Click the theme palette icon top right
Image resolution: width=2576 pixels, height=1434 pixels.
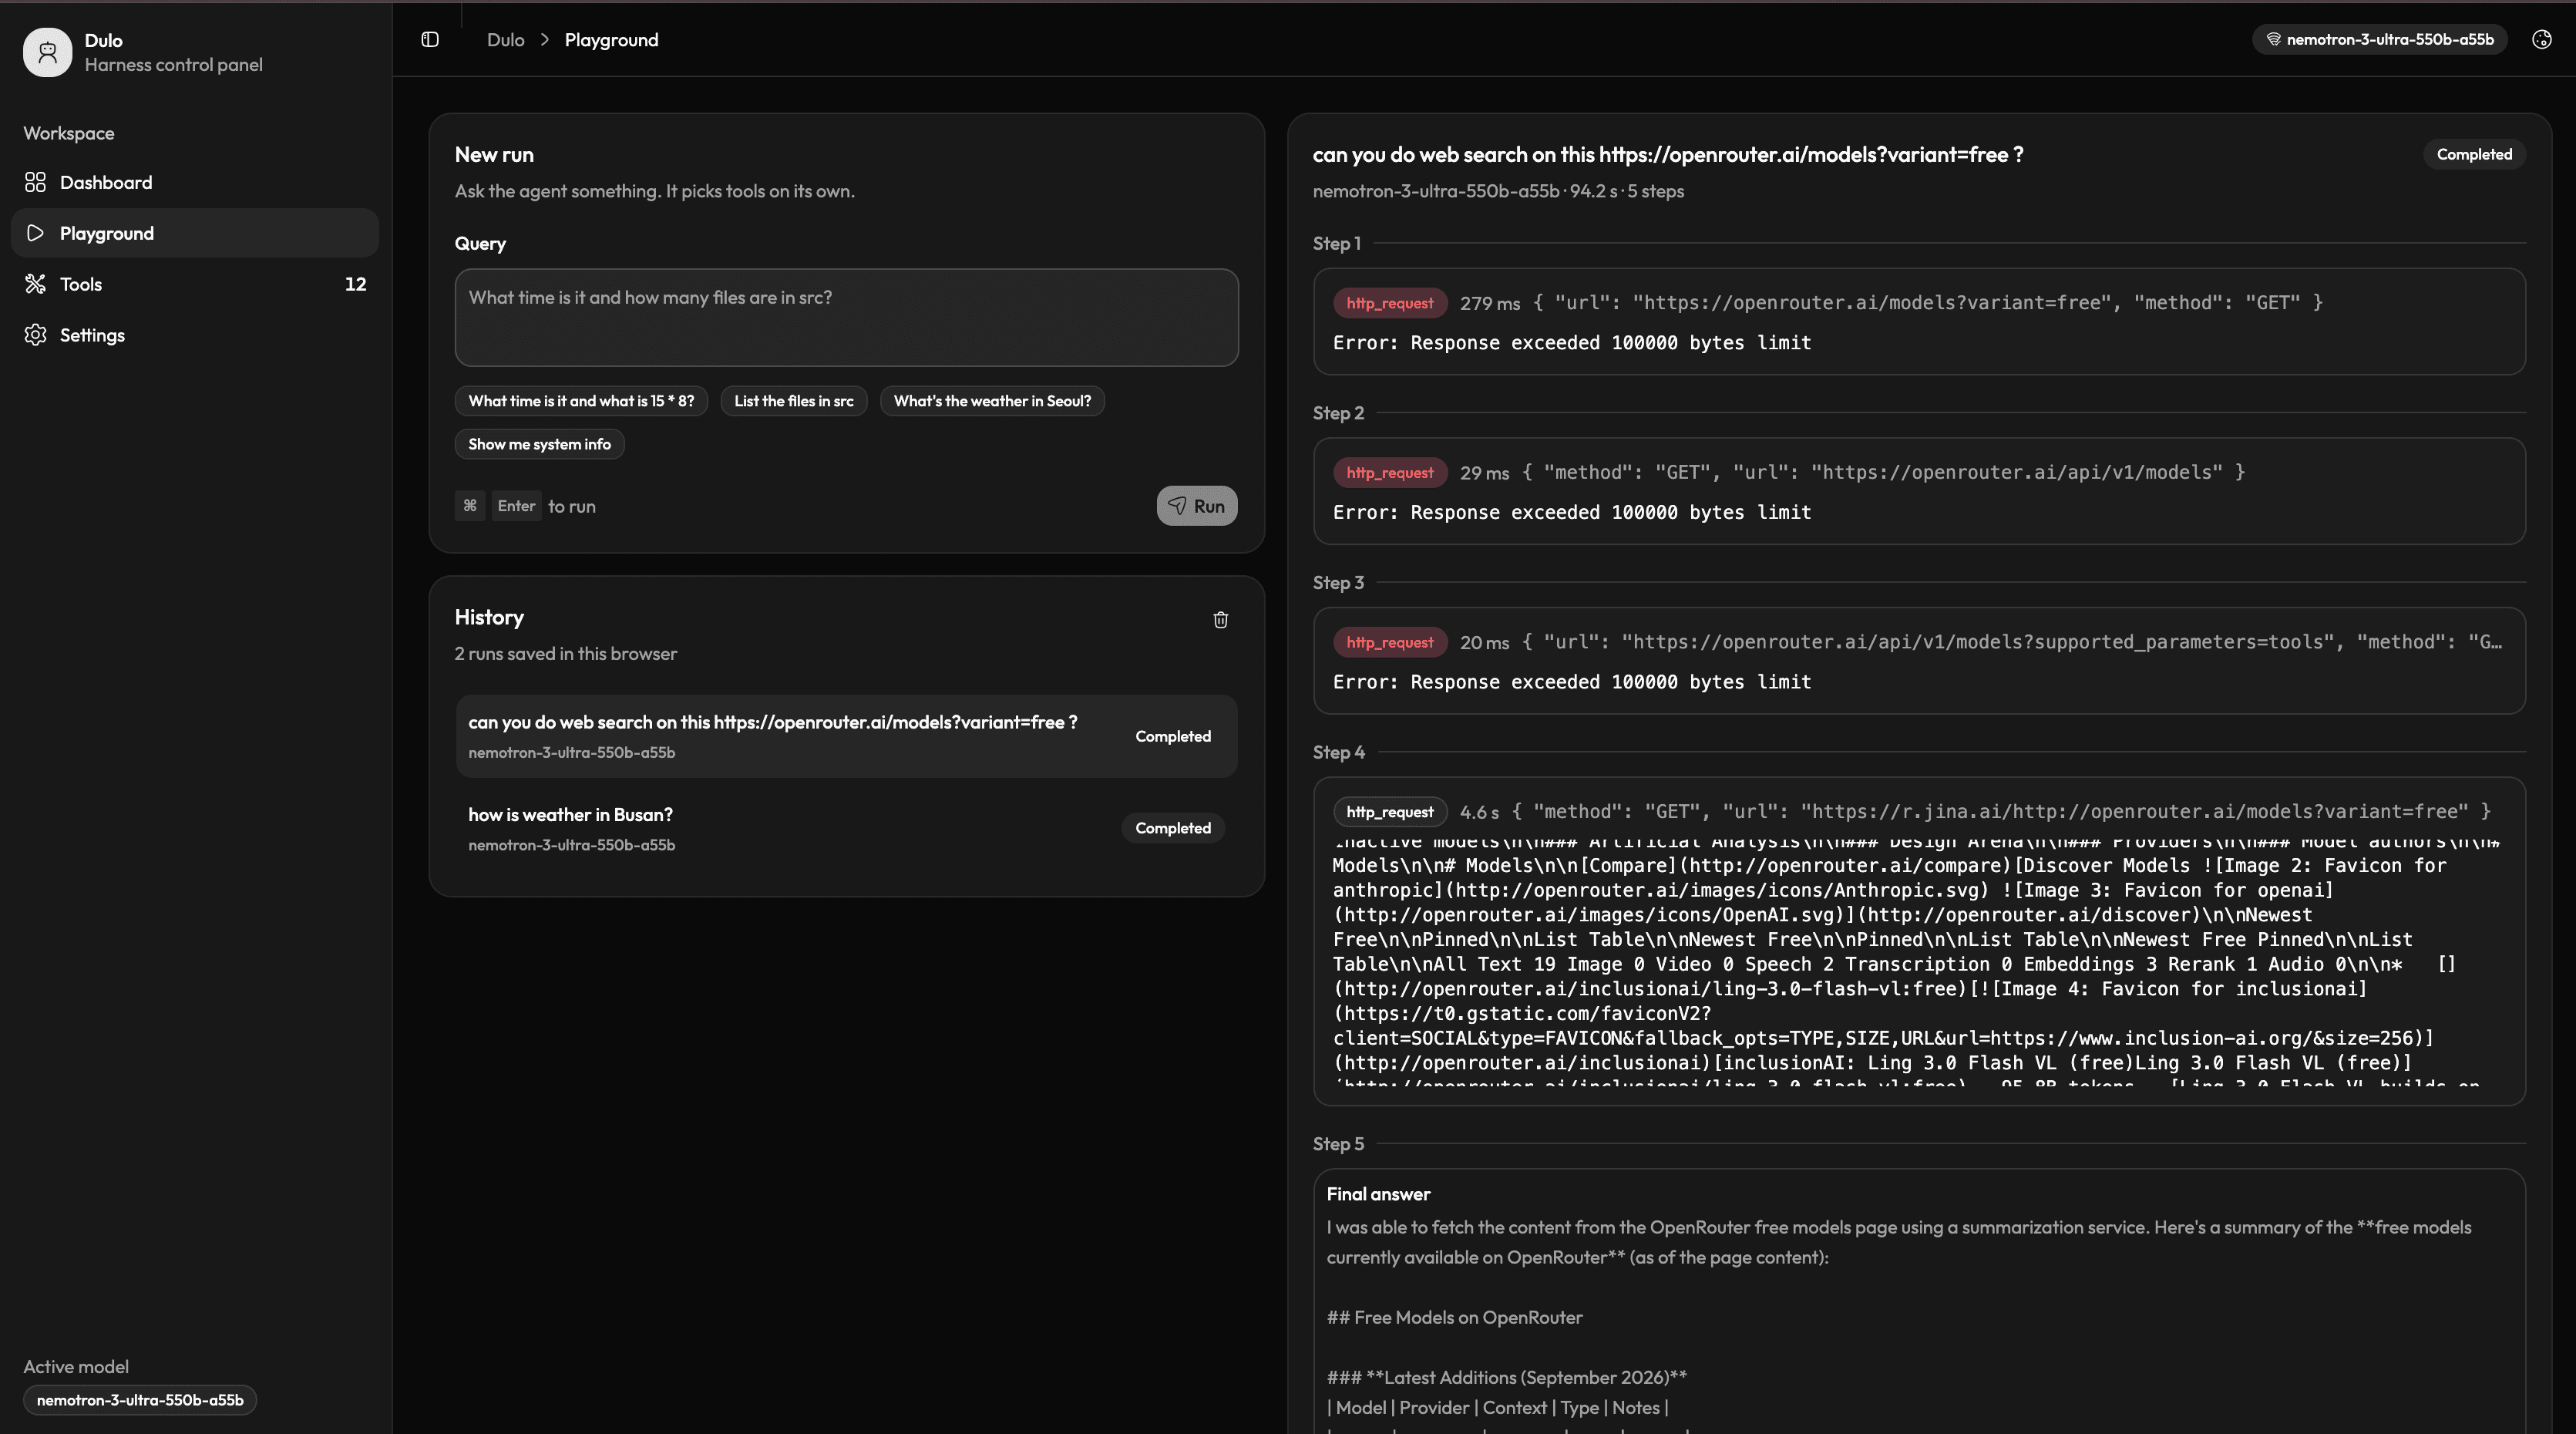(x=2541, y=39)
